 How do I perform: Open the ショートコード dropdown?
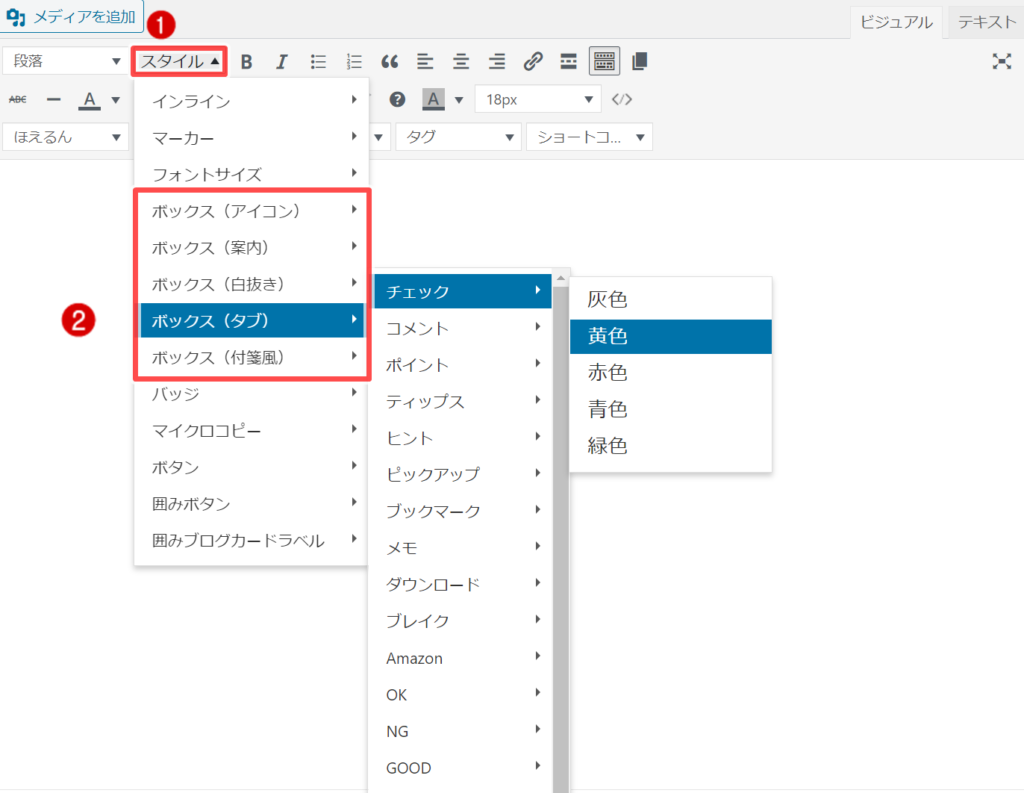click(590, 137)
